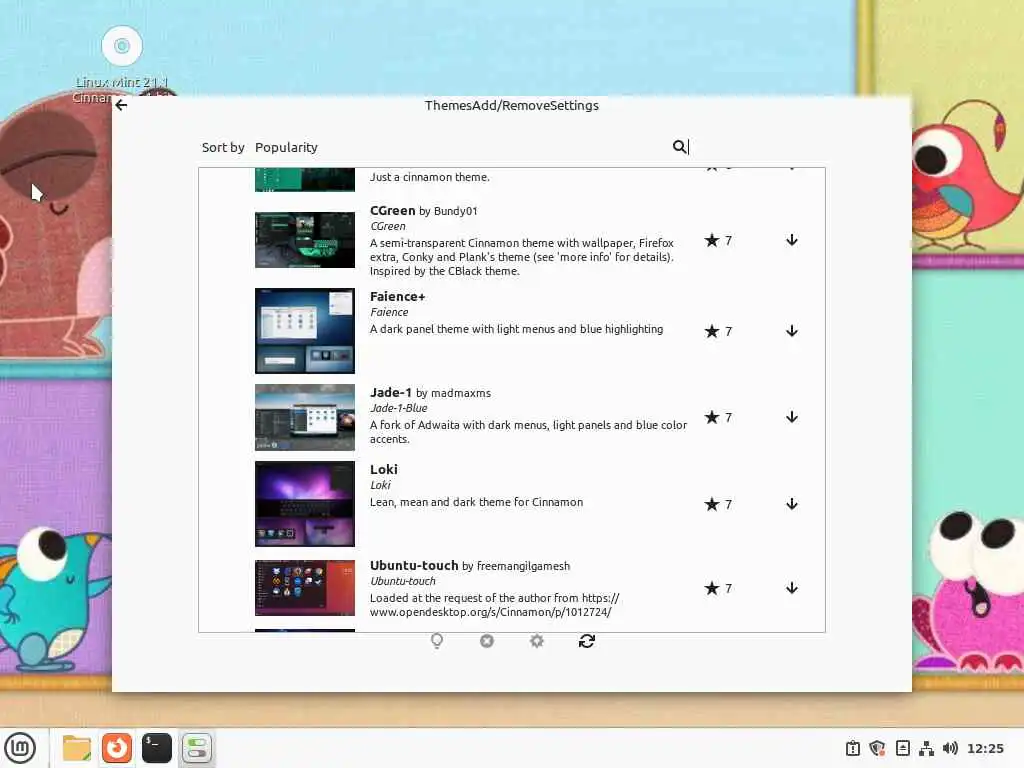Image resolution: width=1024 pixels, height=768 pixels.
Task: Open the Terminal from the panel
Action: click(x=157, y=748)
